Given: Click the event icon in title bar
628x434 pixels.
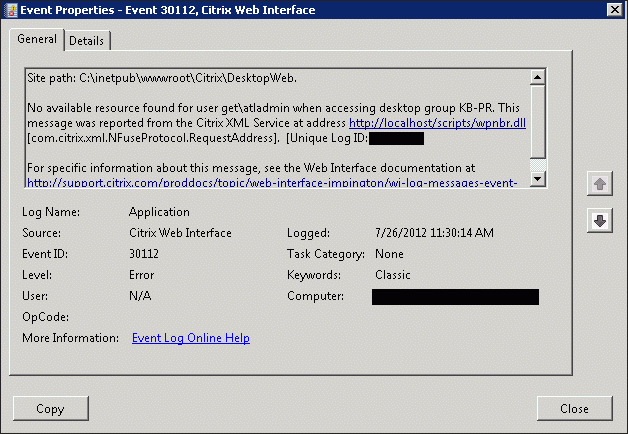Looking at the screenshot, I should [12, 10].
